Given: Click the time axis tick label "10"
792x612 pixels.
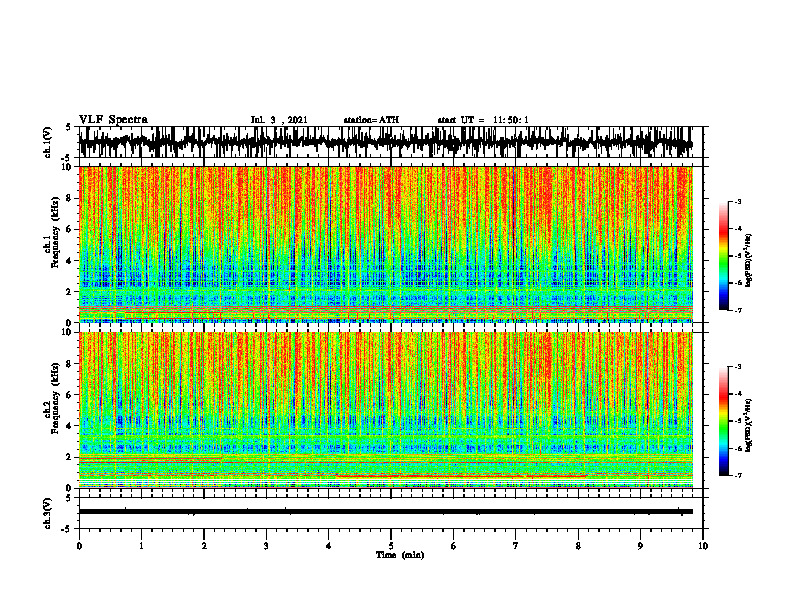Looking at the screenshot, I should [x=703, y=546].
